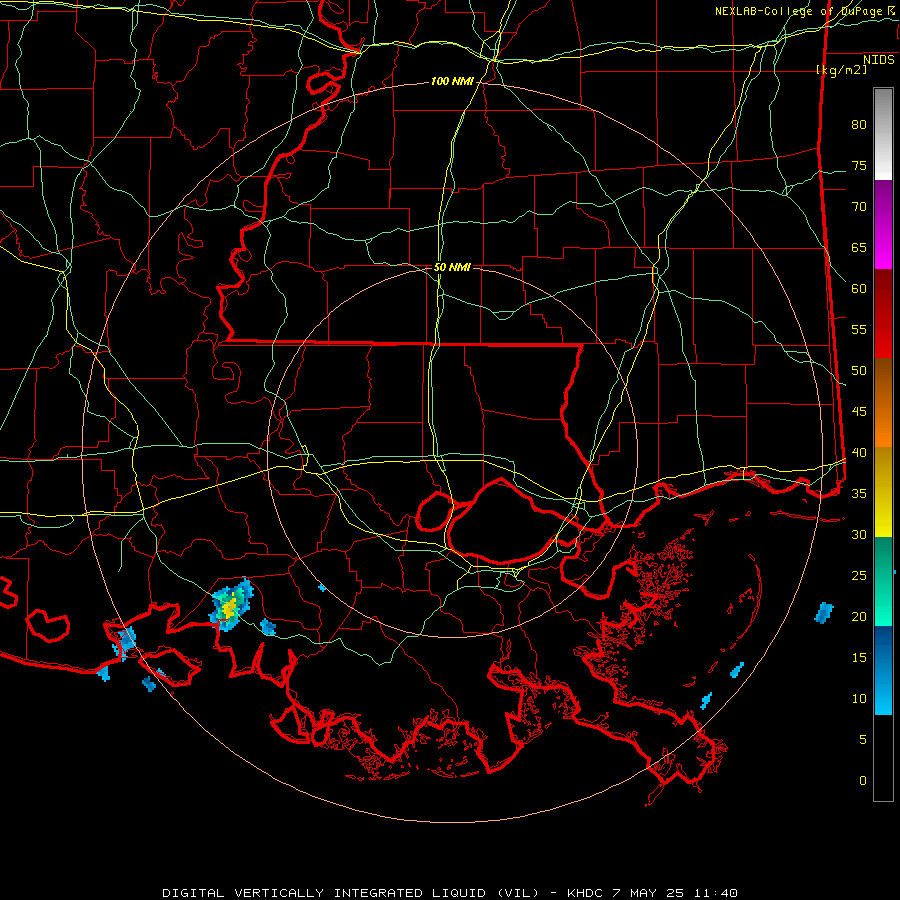
Task: Select the 50 value on color scale
Action: click(859, 370)
